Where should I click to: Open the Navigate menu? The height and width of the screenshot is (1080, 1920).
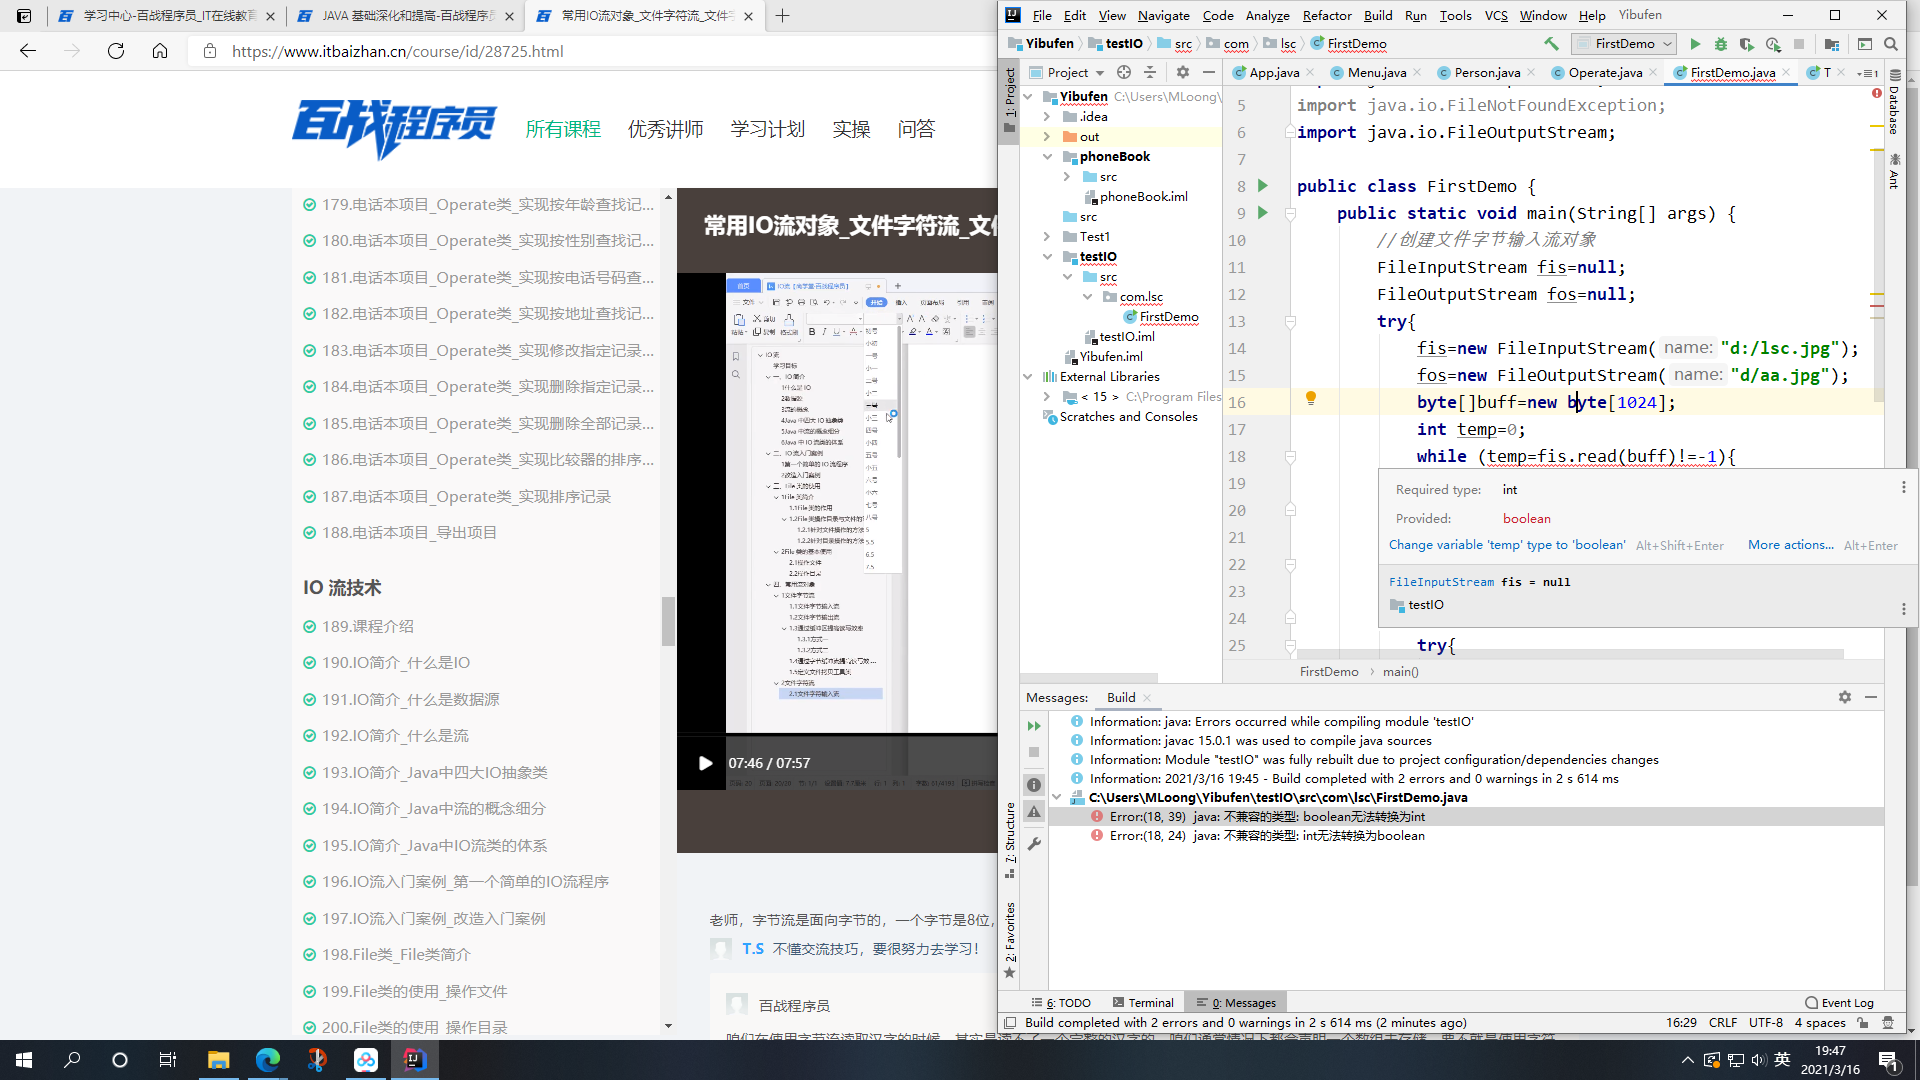click(x=1163, y=15)
